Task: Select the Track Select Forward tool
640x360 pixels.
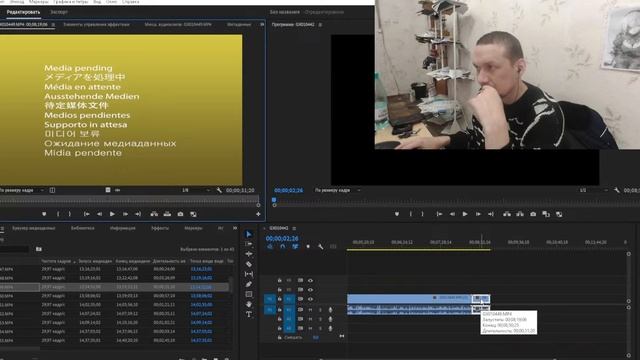Action: 249,244
